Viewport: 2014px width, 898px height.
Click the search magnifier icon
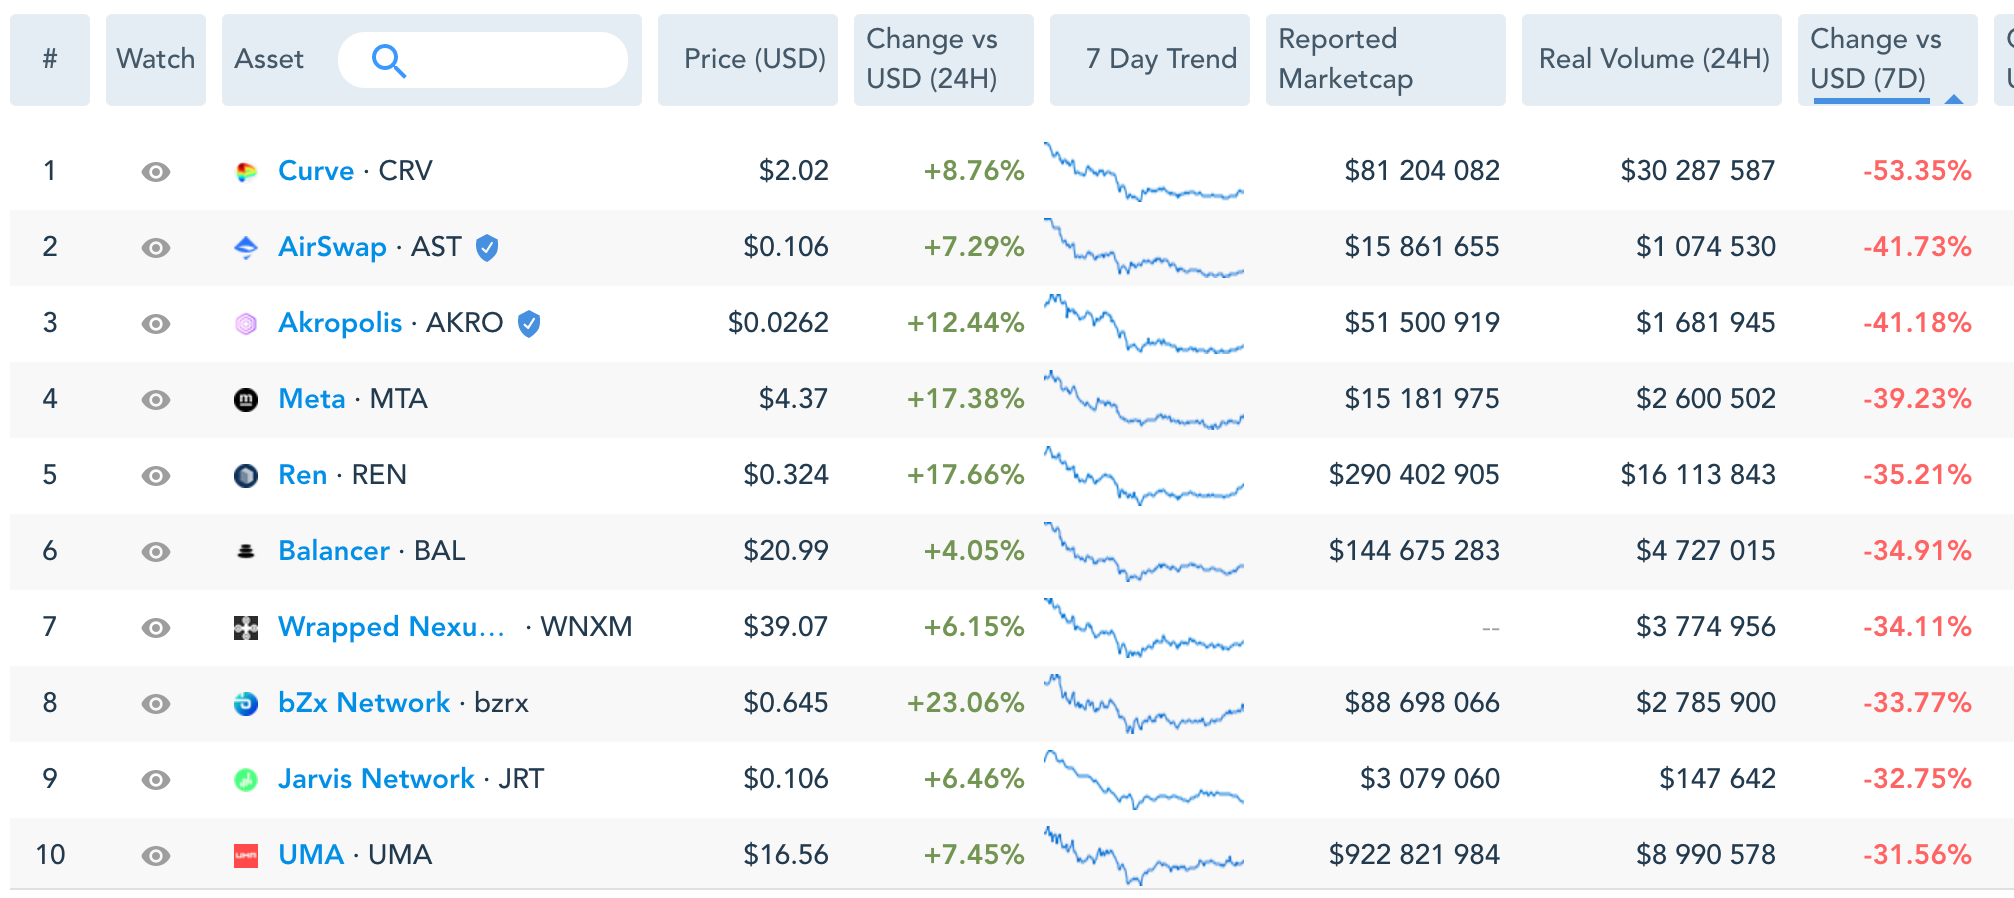coord(388,61)
